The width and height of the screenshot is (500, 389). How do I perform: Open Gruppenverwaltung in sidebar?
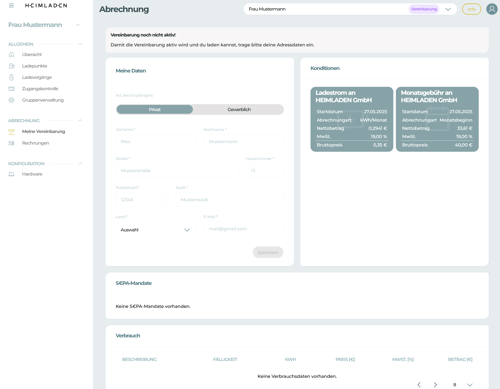coord(43,100)
